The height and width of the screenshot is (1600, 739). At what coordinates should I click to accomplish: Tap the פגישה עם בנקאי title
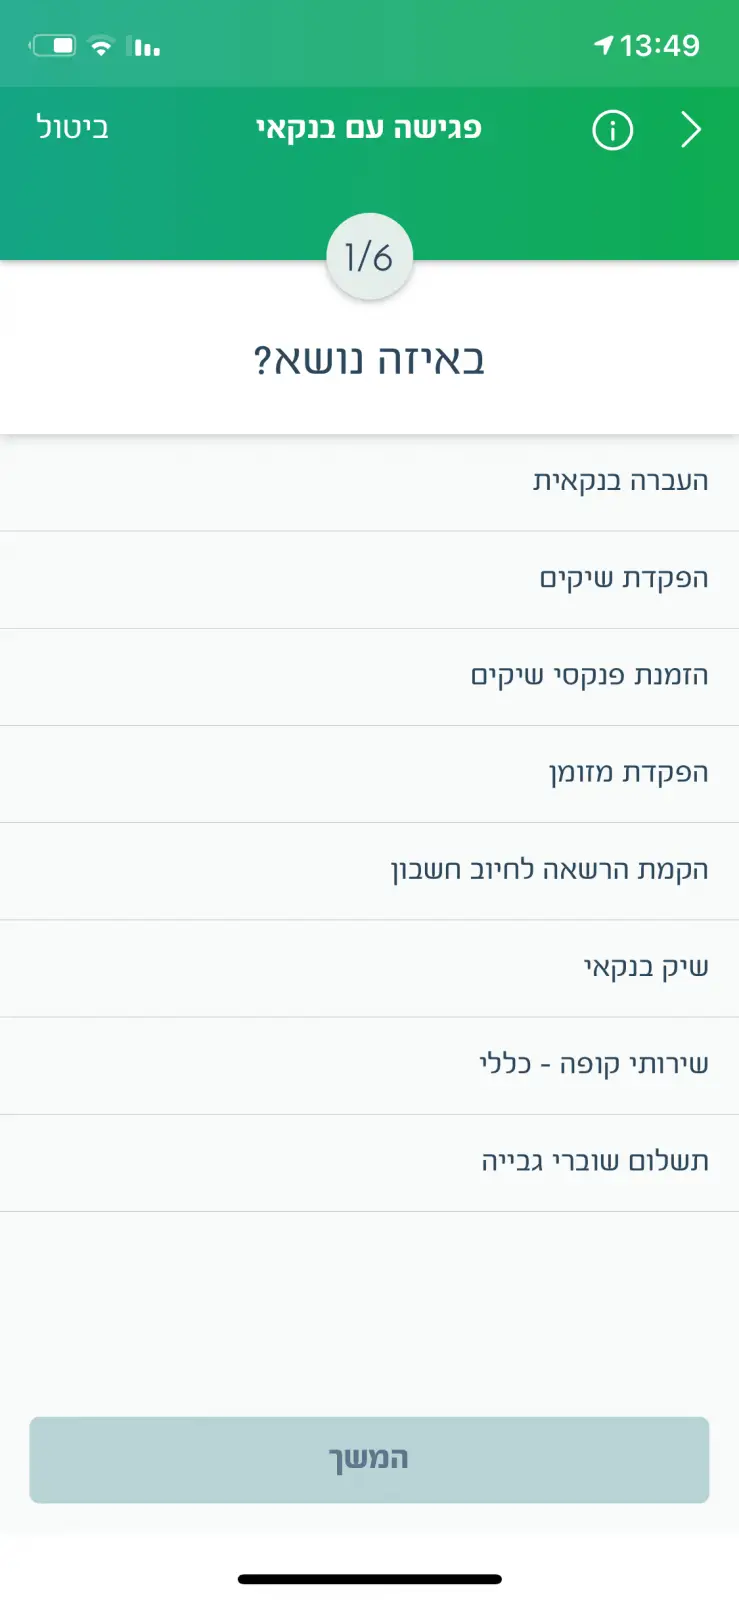tap(368, 129)
